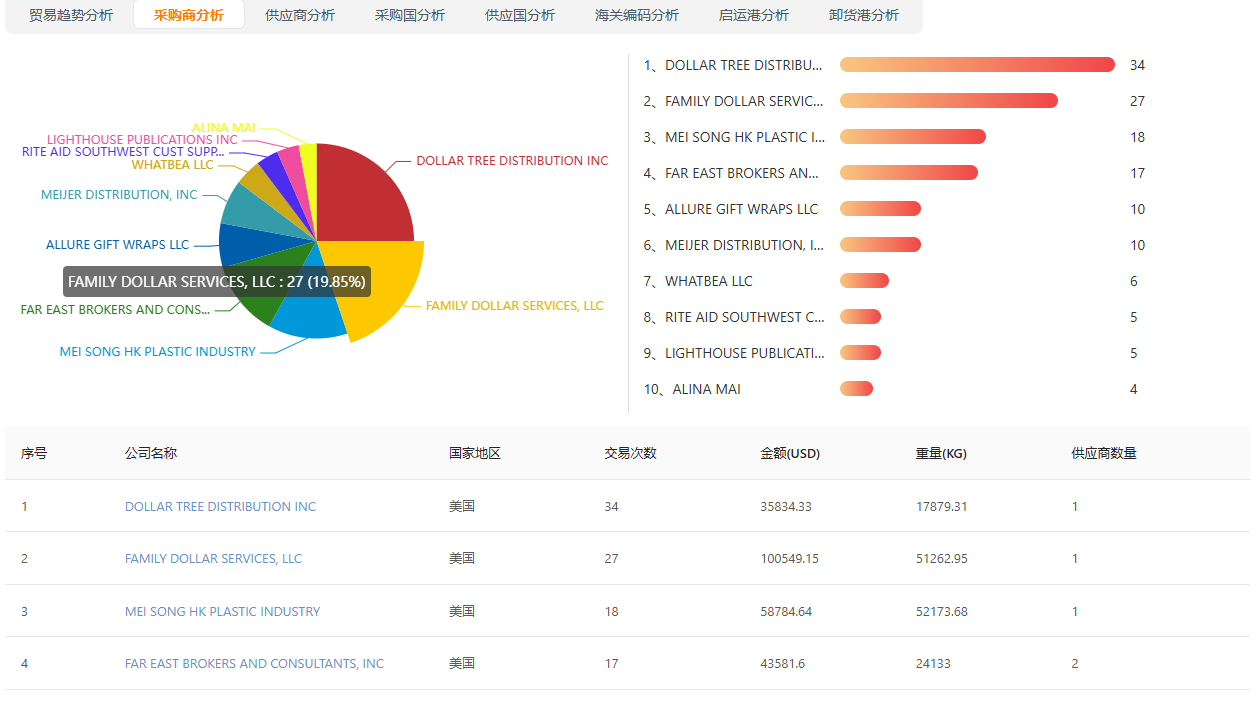This screenshot has width=1259, height=709.
Task: Click weight cell 52173.68
Action: [942, 611]
